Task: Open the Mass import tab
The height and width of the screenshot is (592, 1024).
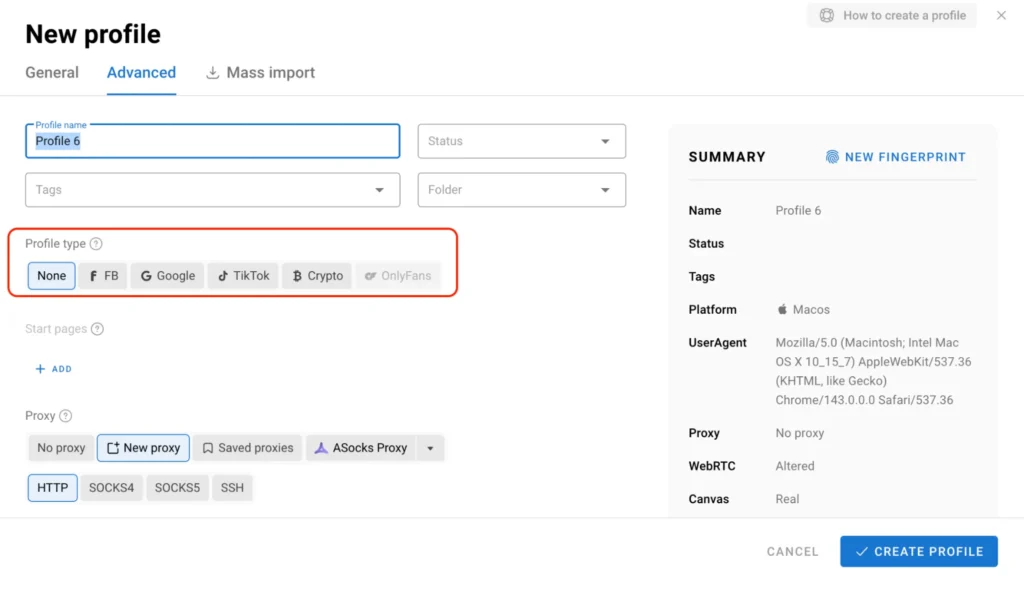Action: 259,72
